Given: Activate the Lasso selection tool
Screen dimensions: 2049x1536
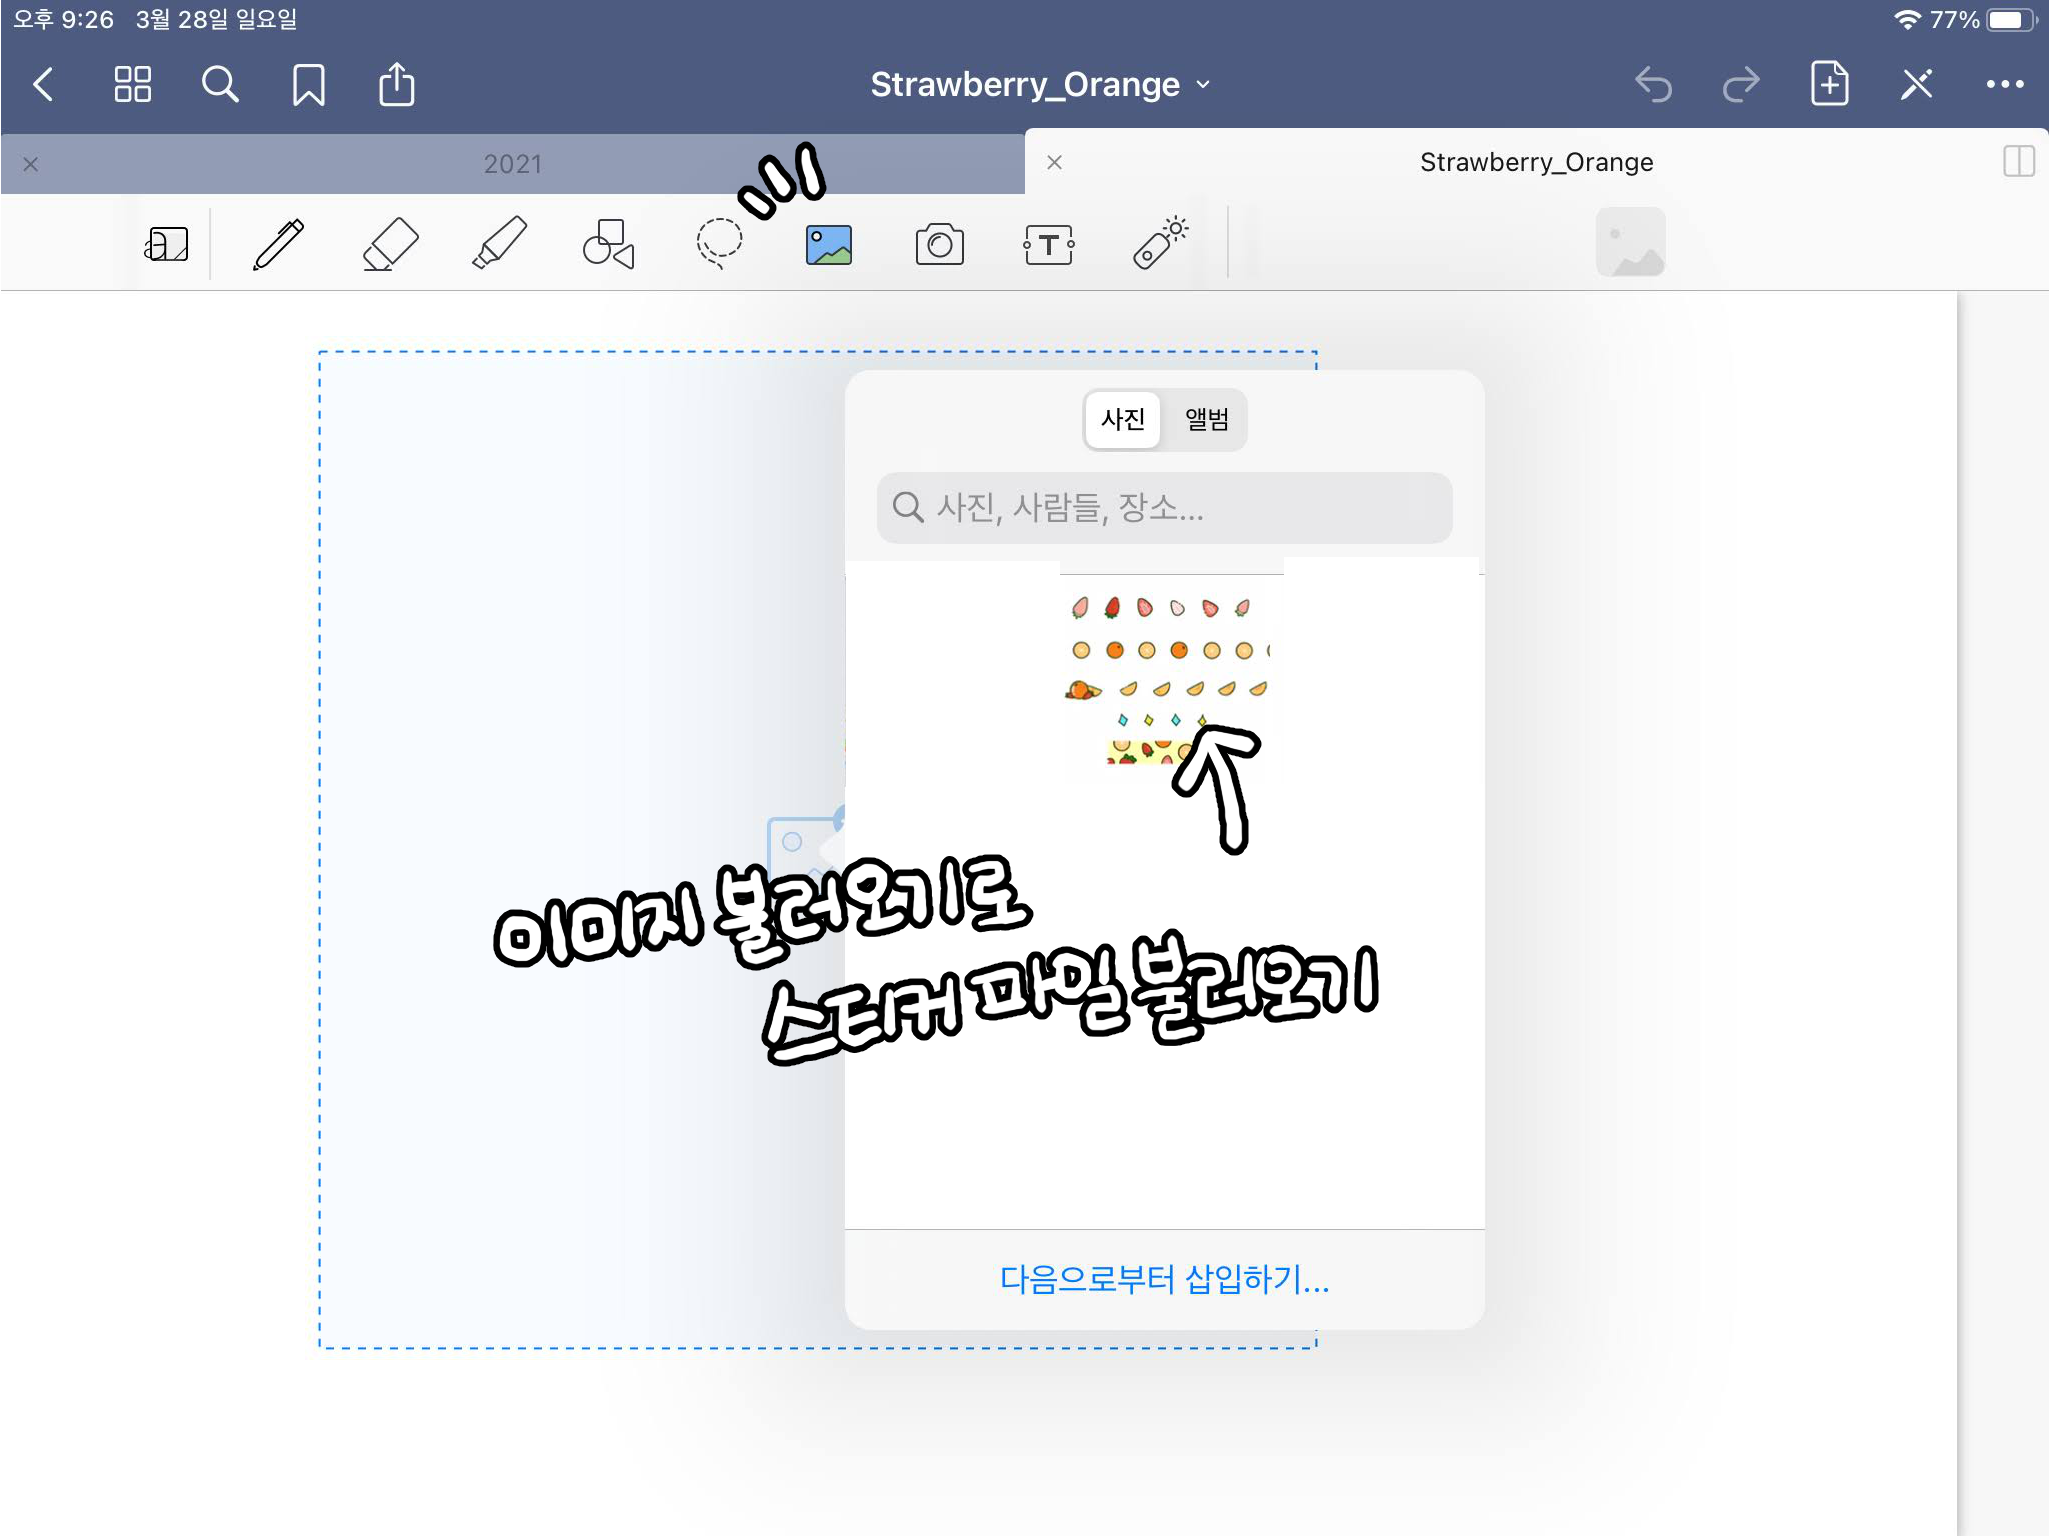Looking at the screenshot, I should point(719,244).
